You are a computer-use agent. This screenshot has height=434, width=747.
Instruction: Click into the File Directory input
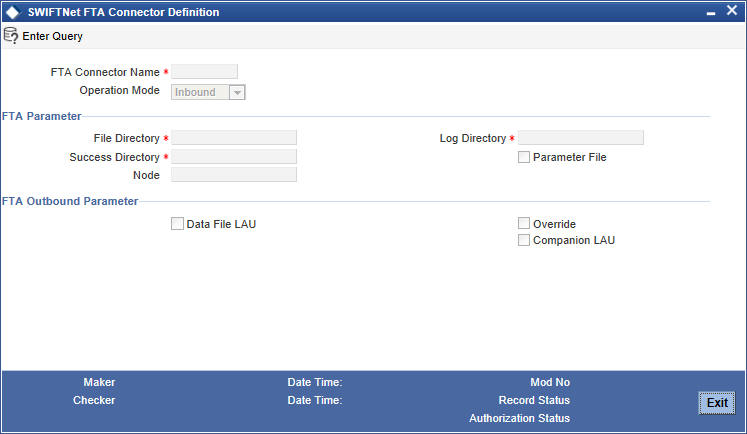tap(233, 138)
